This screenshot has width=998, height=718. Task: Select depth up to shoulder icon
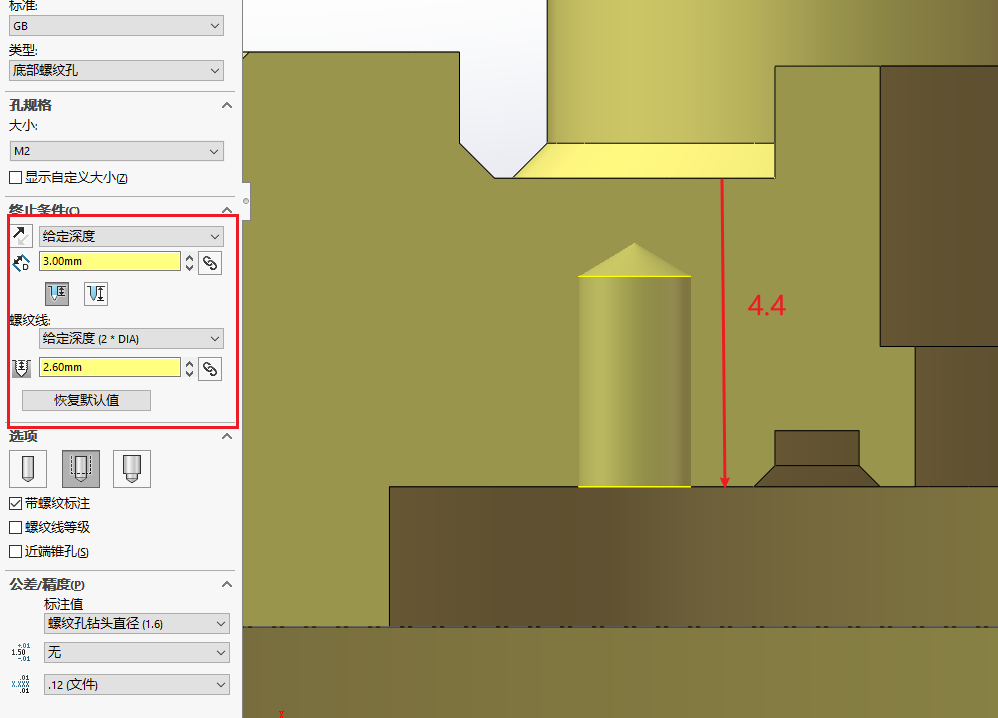click(57, 293)
